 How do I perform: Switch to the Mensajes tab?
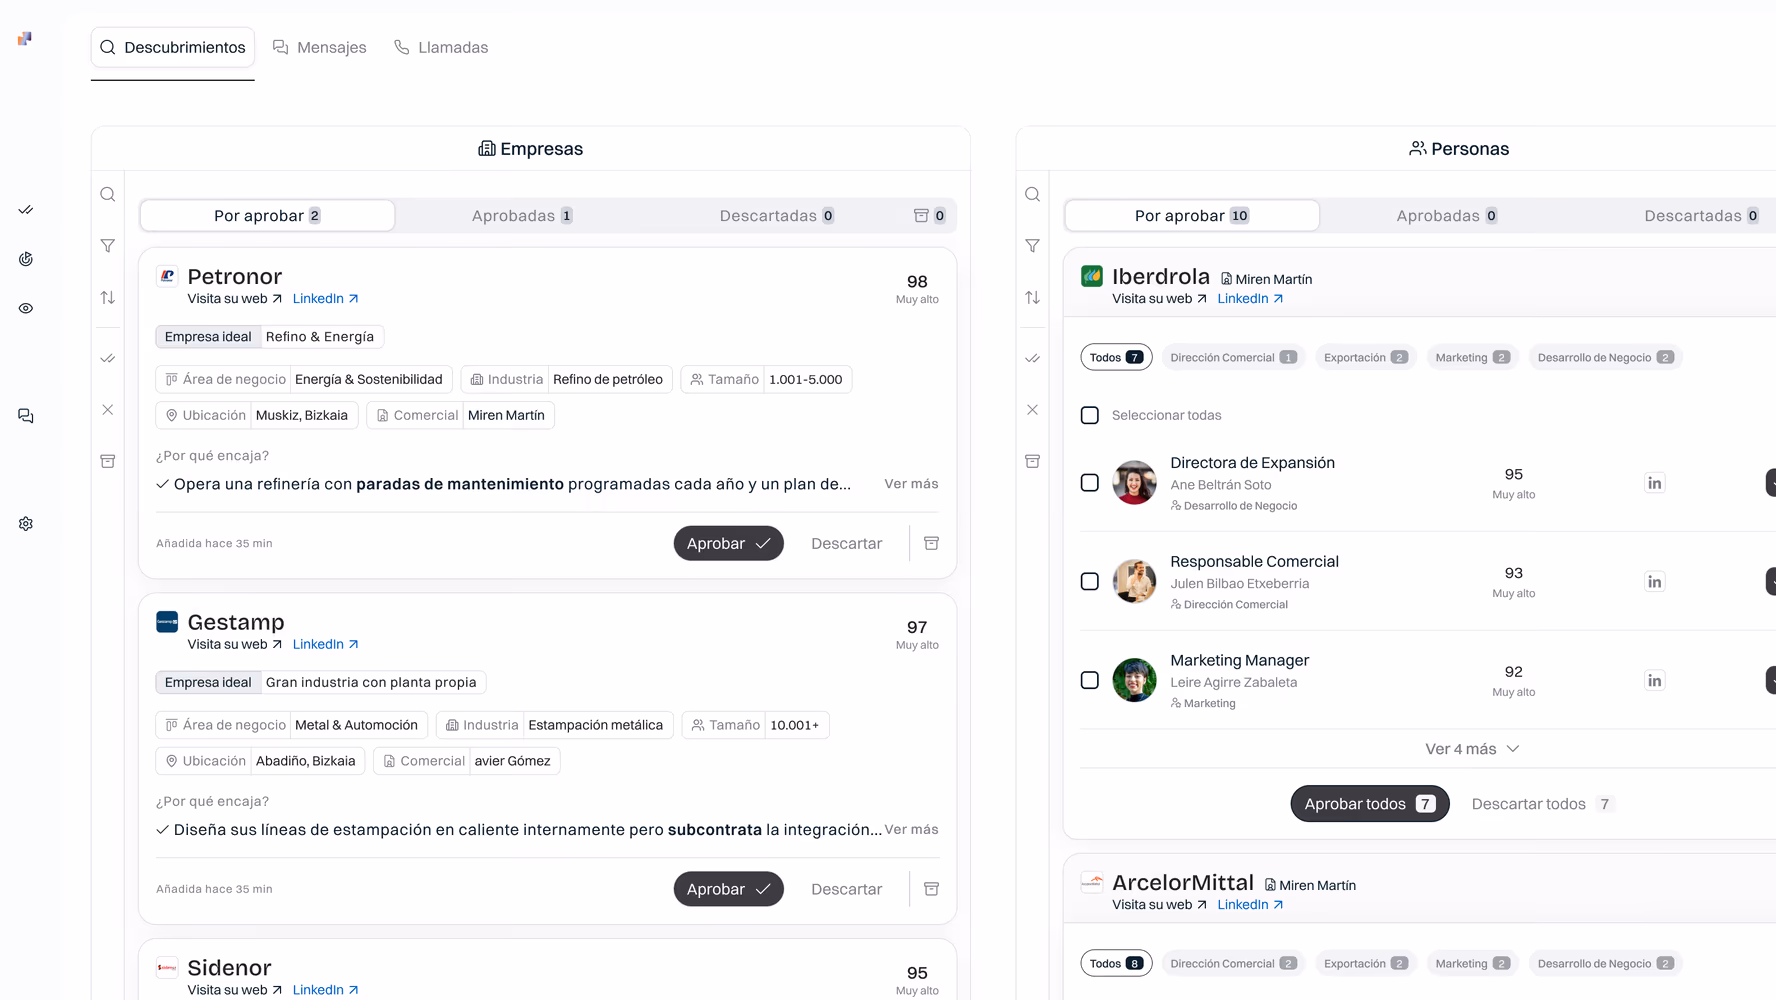[320, 47]
